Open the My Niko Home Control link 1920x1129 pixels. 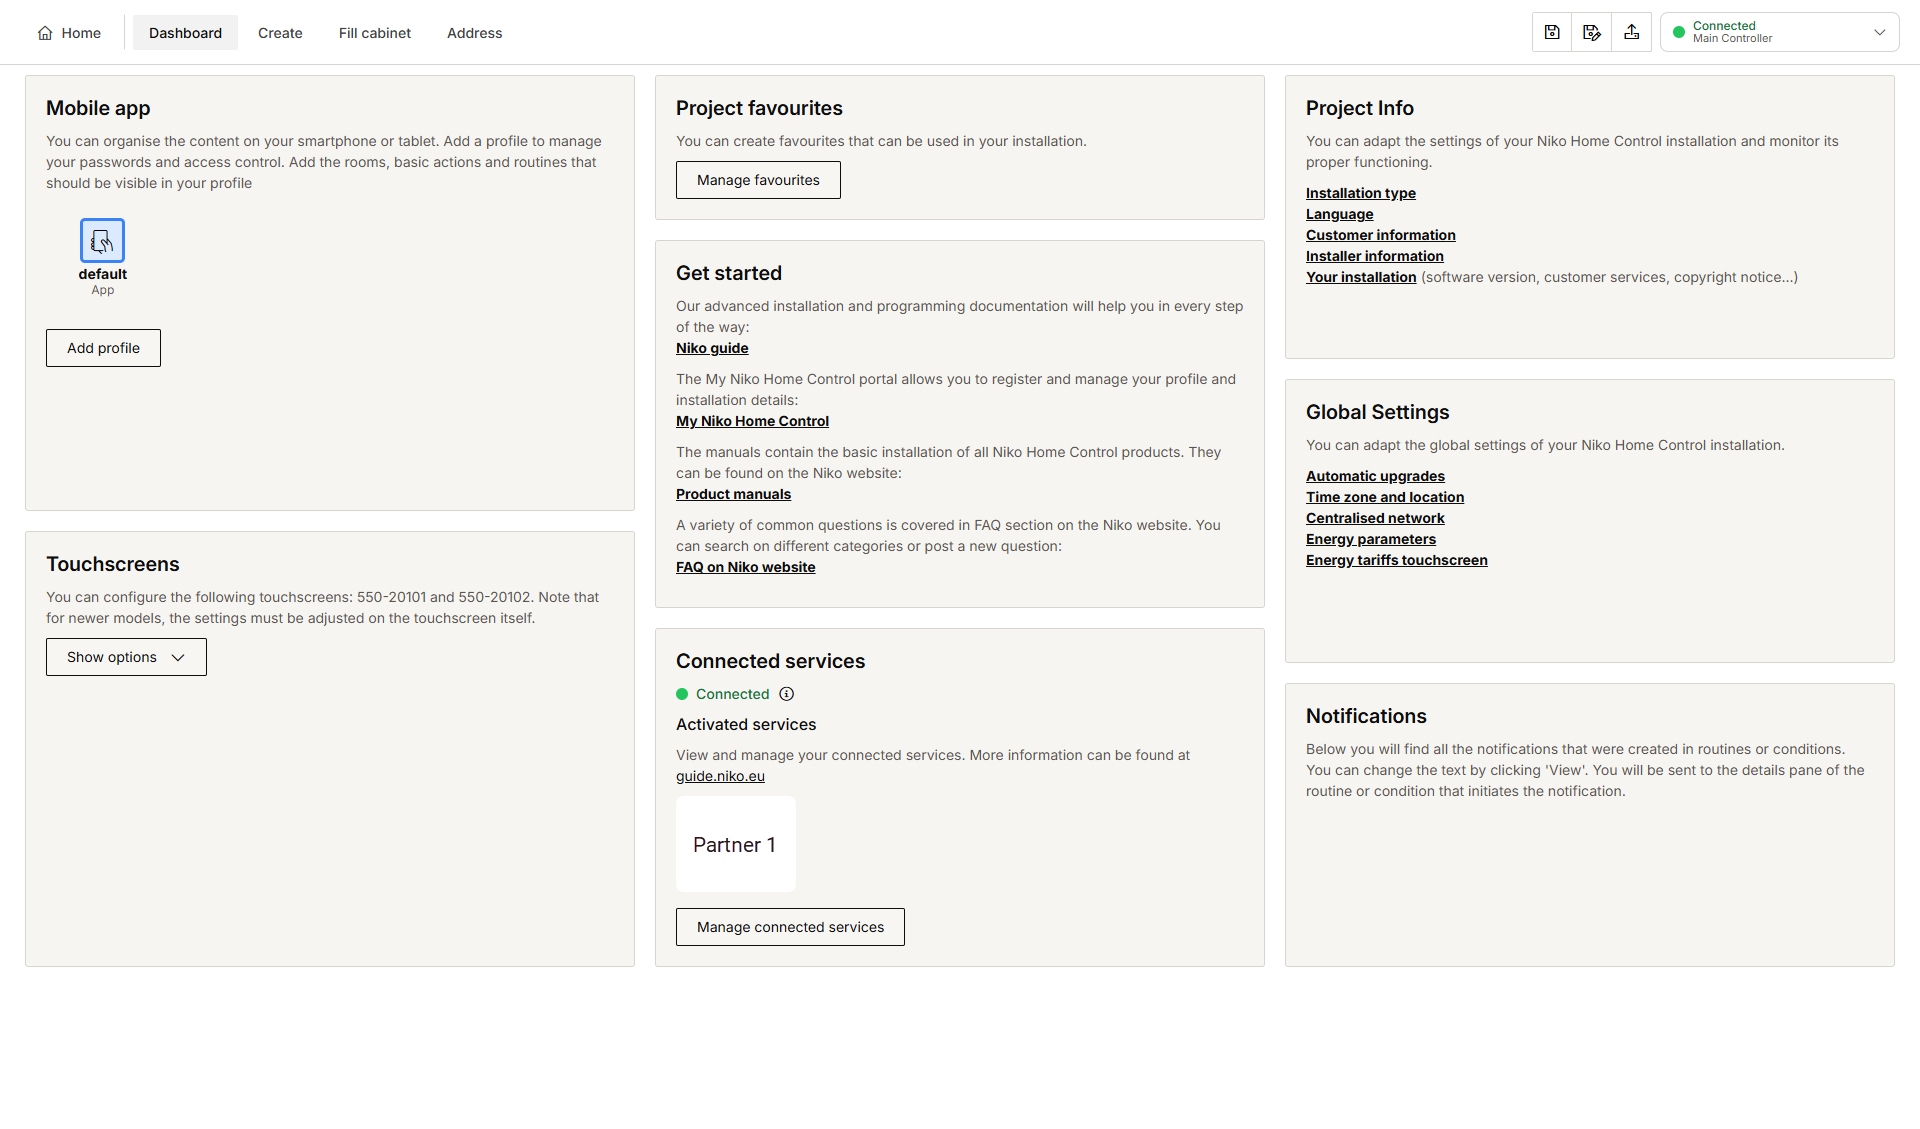point(752,421)
